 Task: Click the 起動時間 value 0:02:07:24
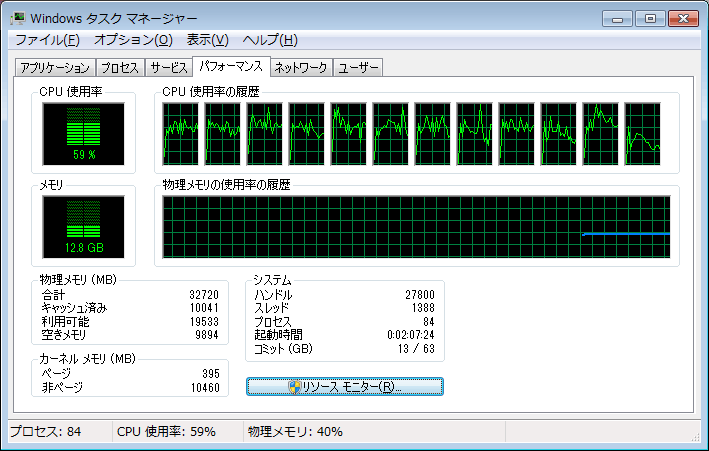[x=411, y=335]
